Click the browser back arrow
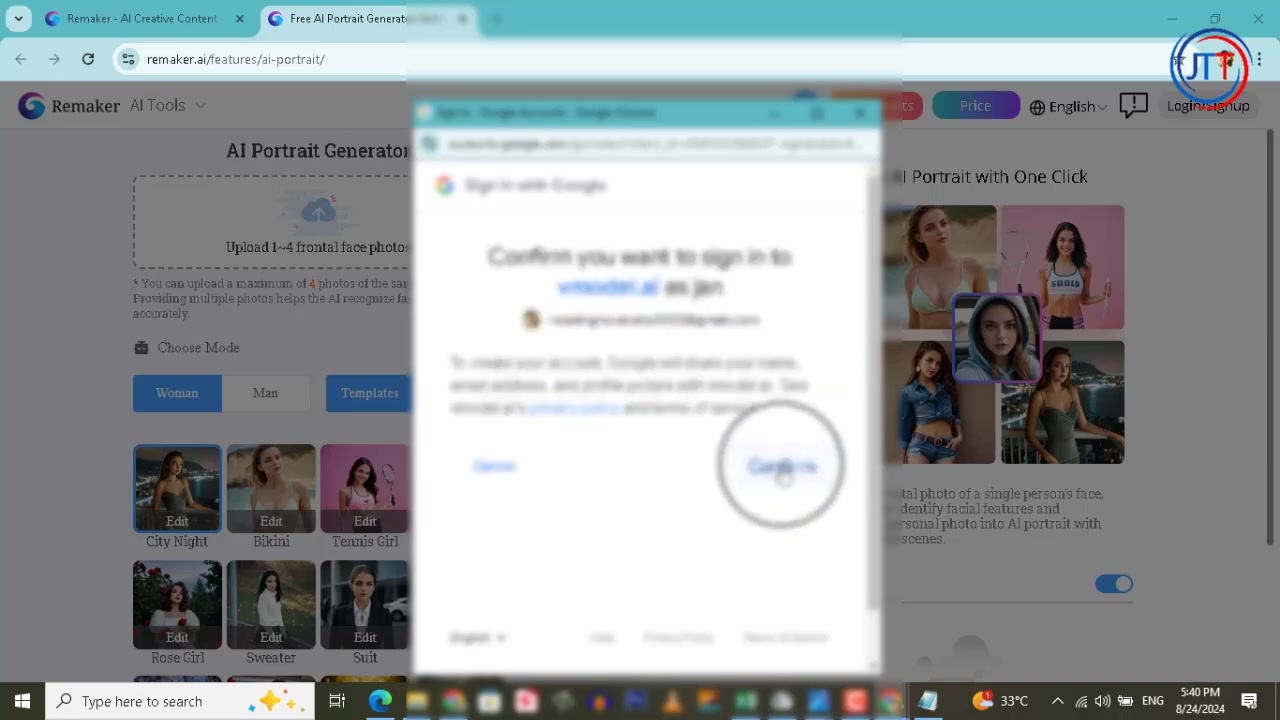This screenshot has width=1280, height=720. tap(21, 59)
